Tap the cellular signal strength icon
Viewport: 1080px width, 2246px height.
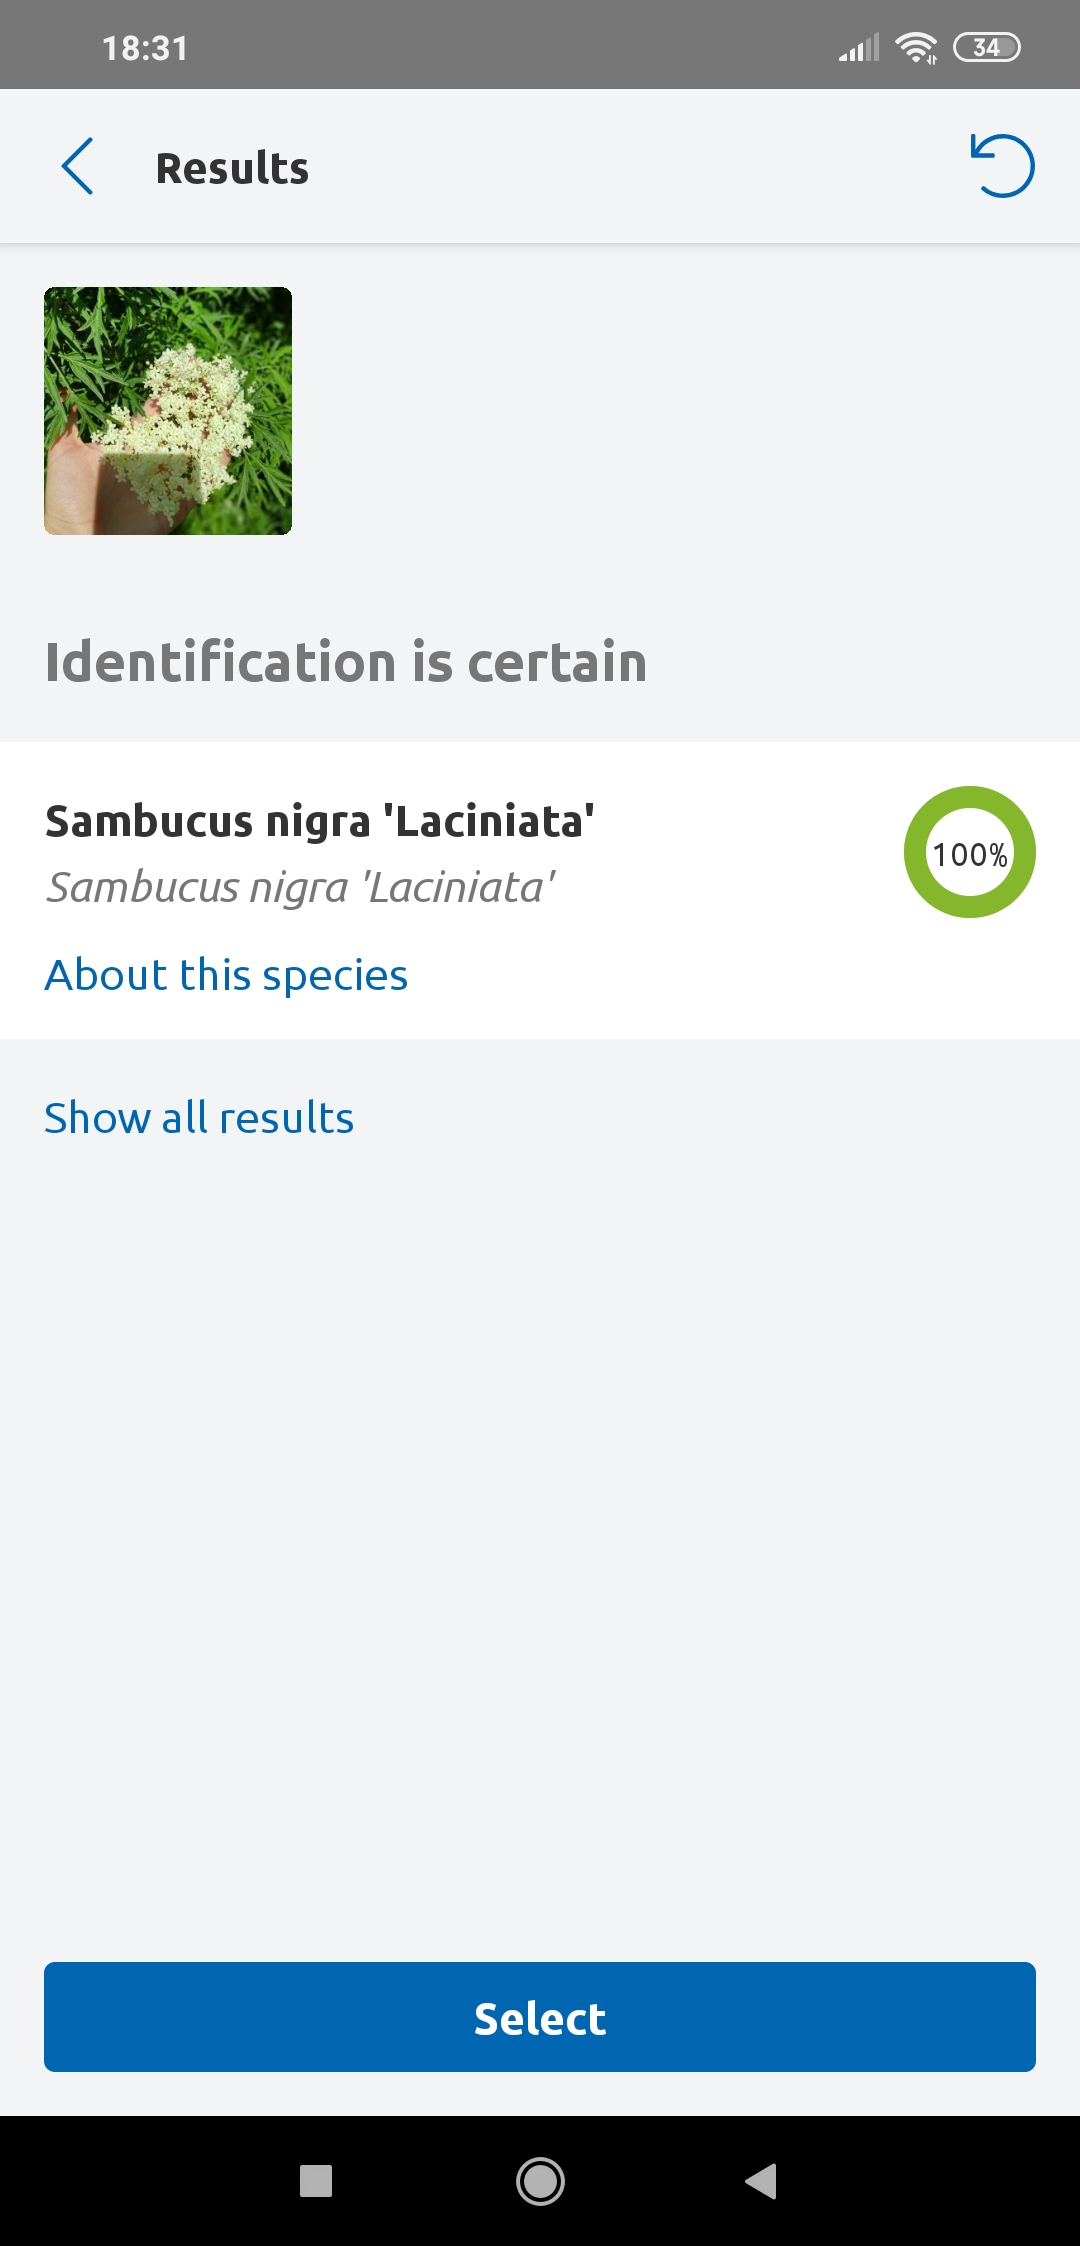859,48
